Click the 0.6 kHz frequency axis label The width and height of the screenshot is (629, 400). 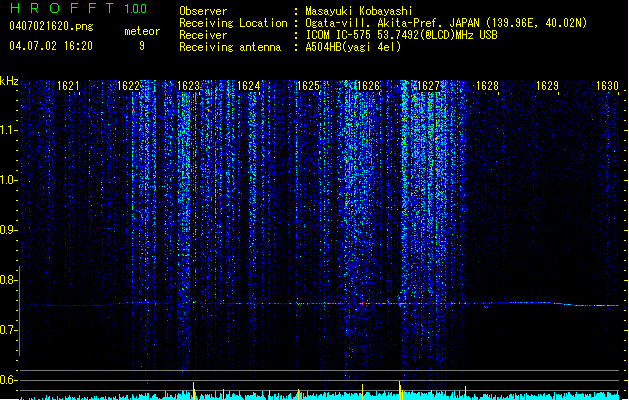coord(9,380)
